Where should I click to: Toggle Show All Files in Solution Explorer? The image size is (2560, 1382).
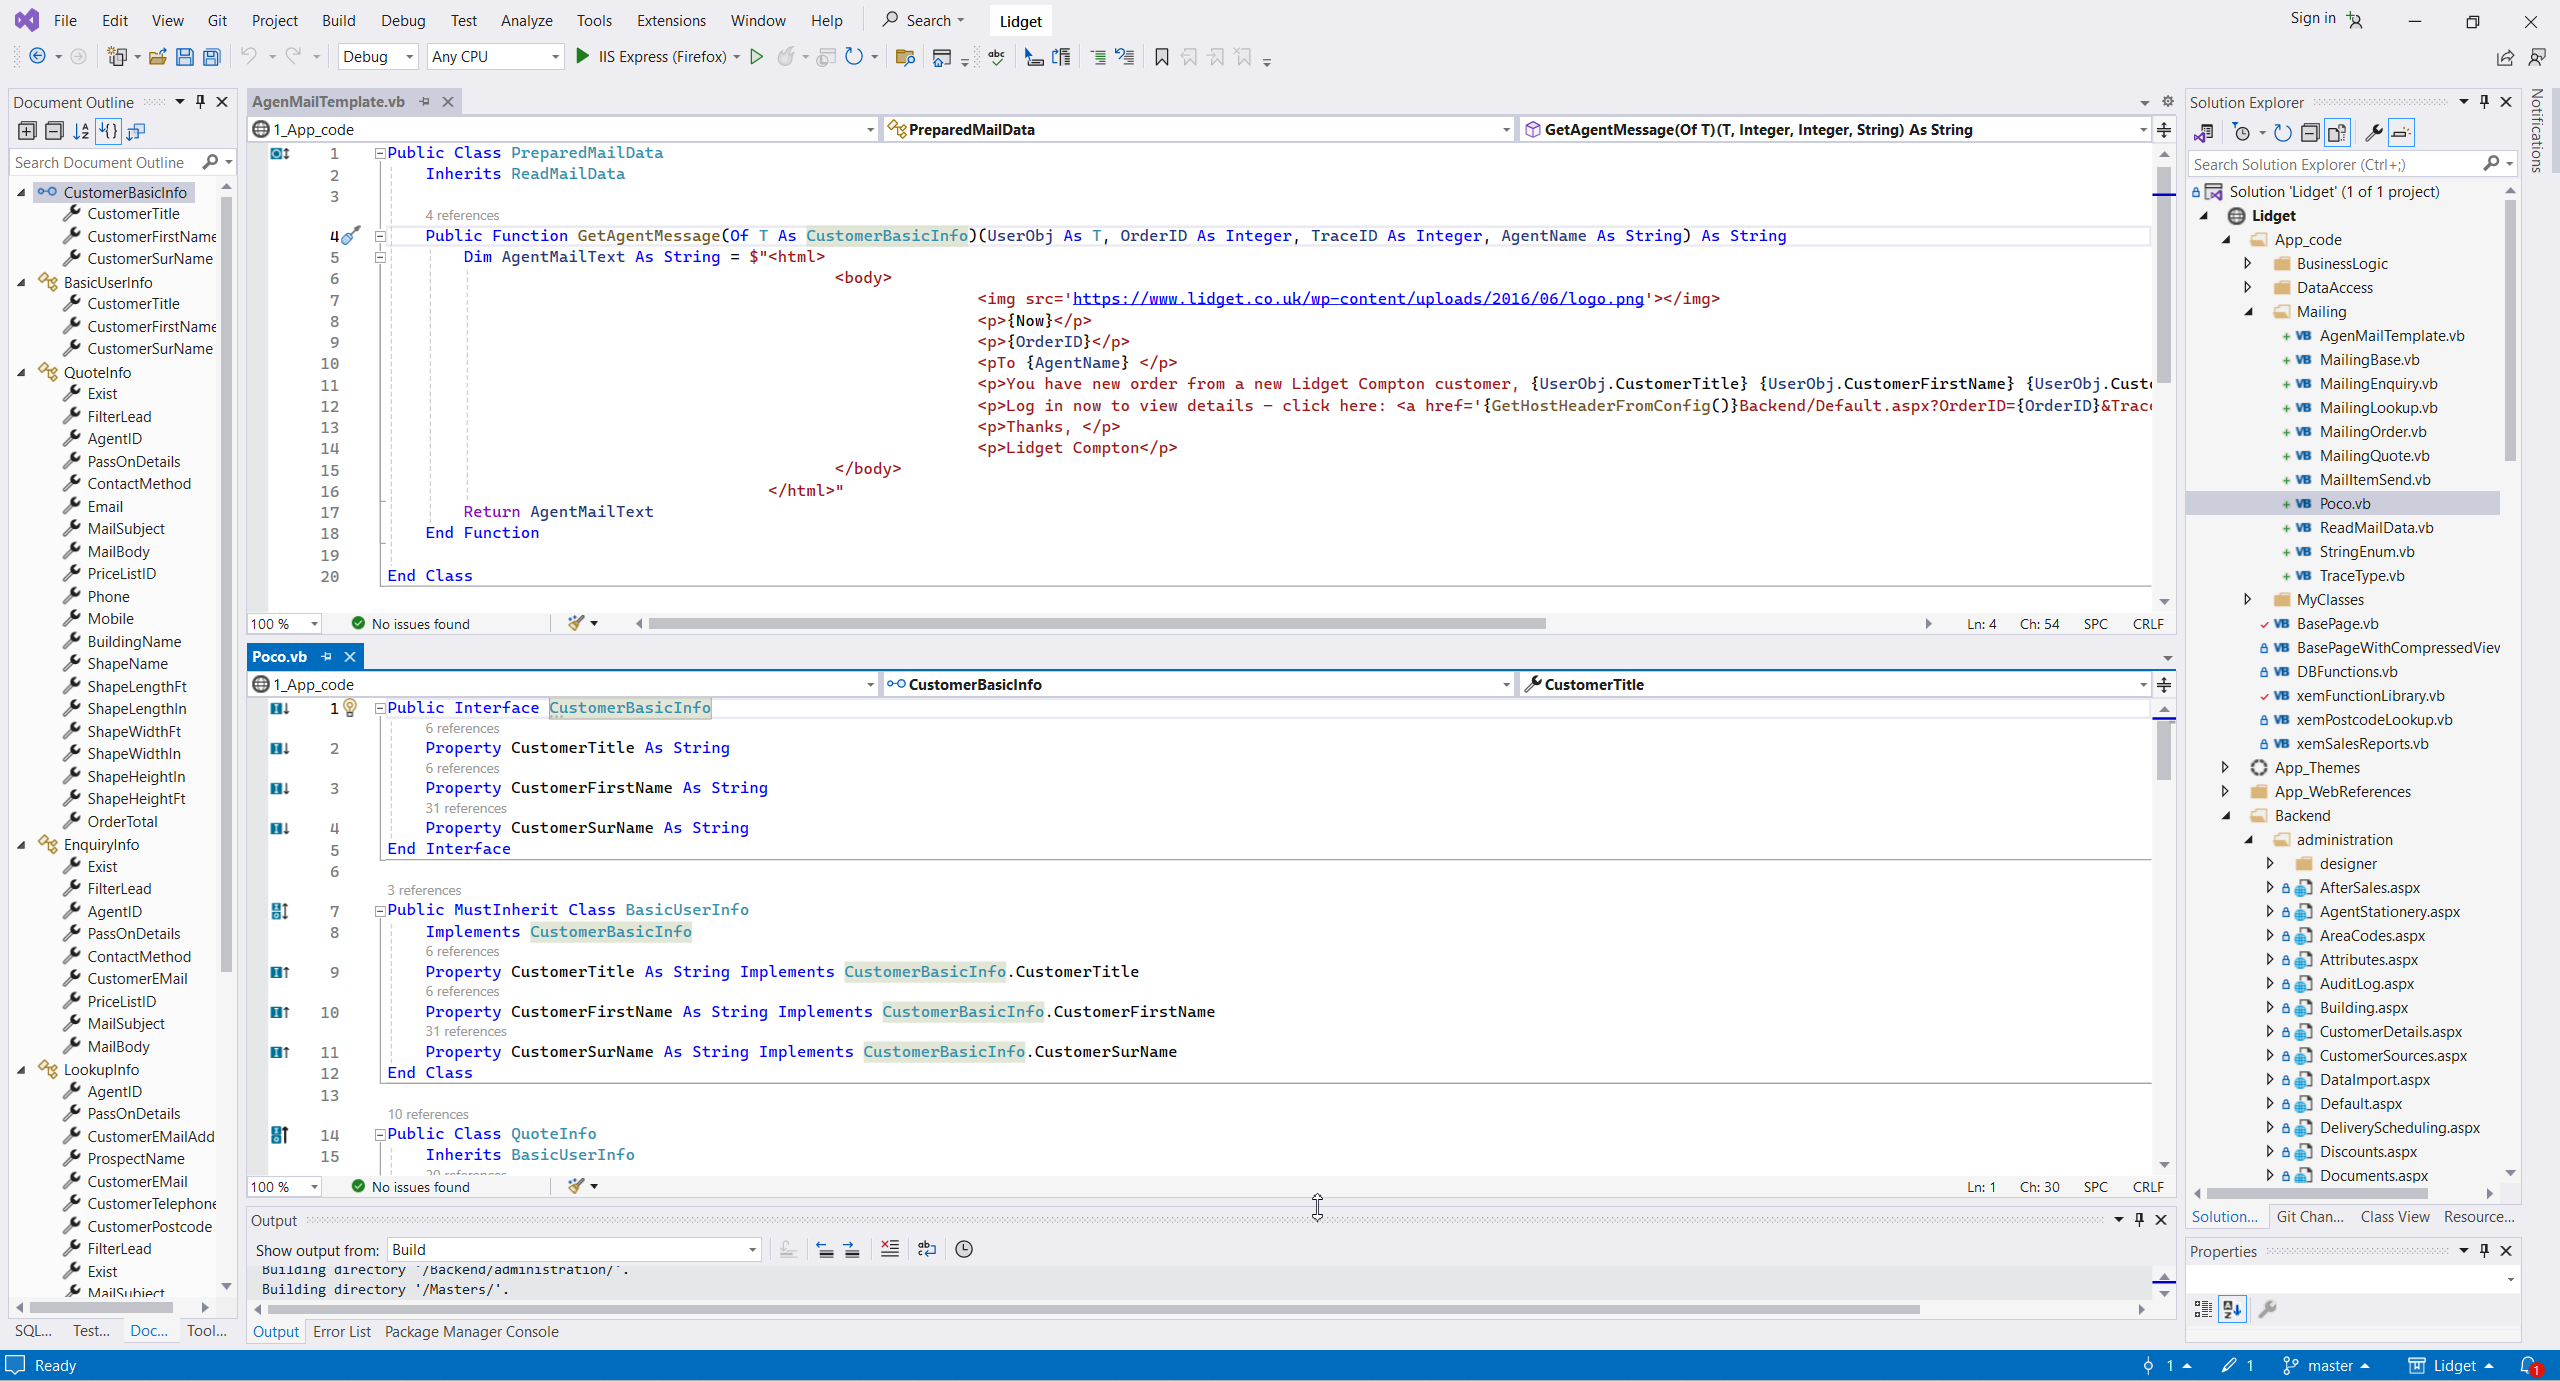pos(2337,132)
